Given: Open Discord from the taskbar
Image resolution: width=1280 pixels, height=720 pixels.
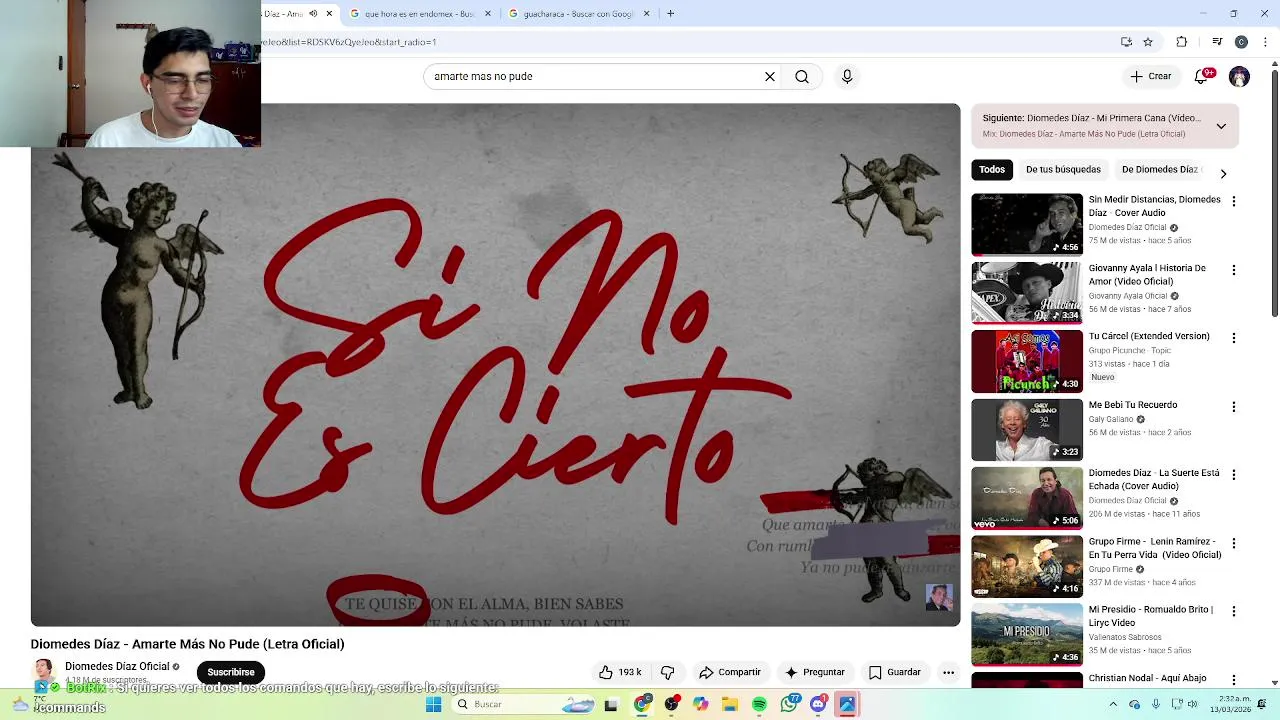Looking at the screenshot, I should tap(818, 705).
